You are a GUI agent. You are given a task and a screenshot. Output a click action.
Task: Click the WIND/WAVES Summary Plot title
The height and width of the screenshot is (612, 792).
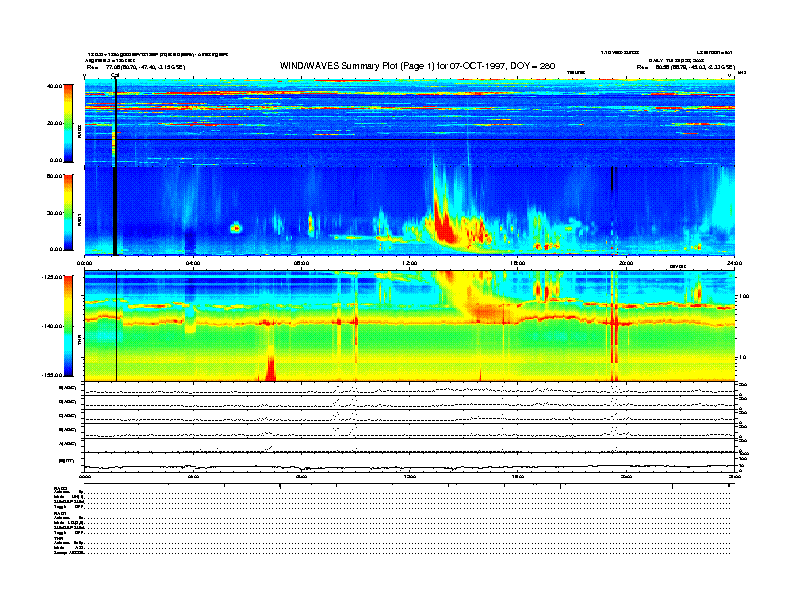pyautogui.click(x=417, y=66)
